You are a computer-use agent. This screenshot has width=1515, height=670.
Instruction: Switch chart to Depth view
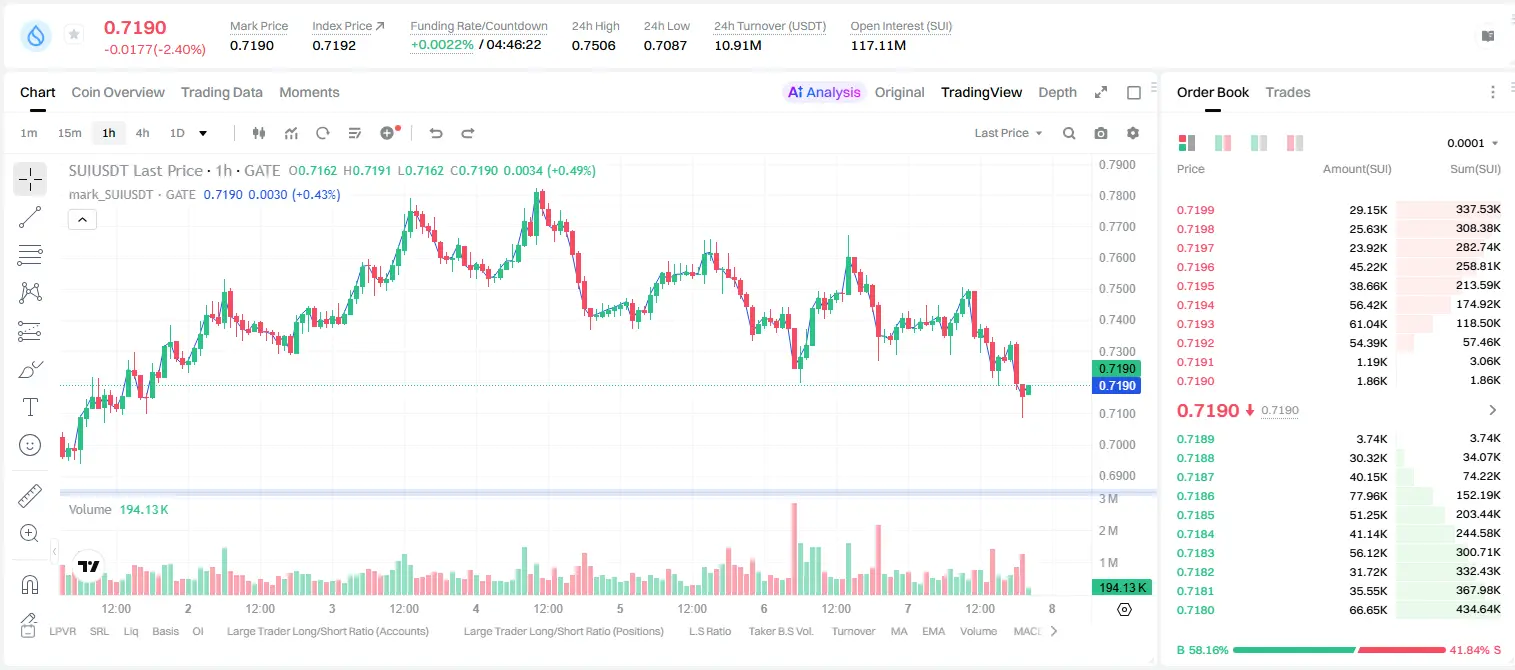tap(1057, 92)
